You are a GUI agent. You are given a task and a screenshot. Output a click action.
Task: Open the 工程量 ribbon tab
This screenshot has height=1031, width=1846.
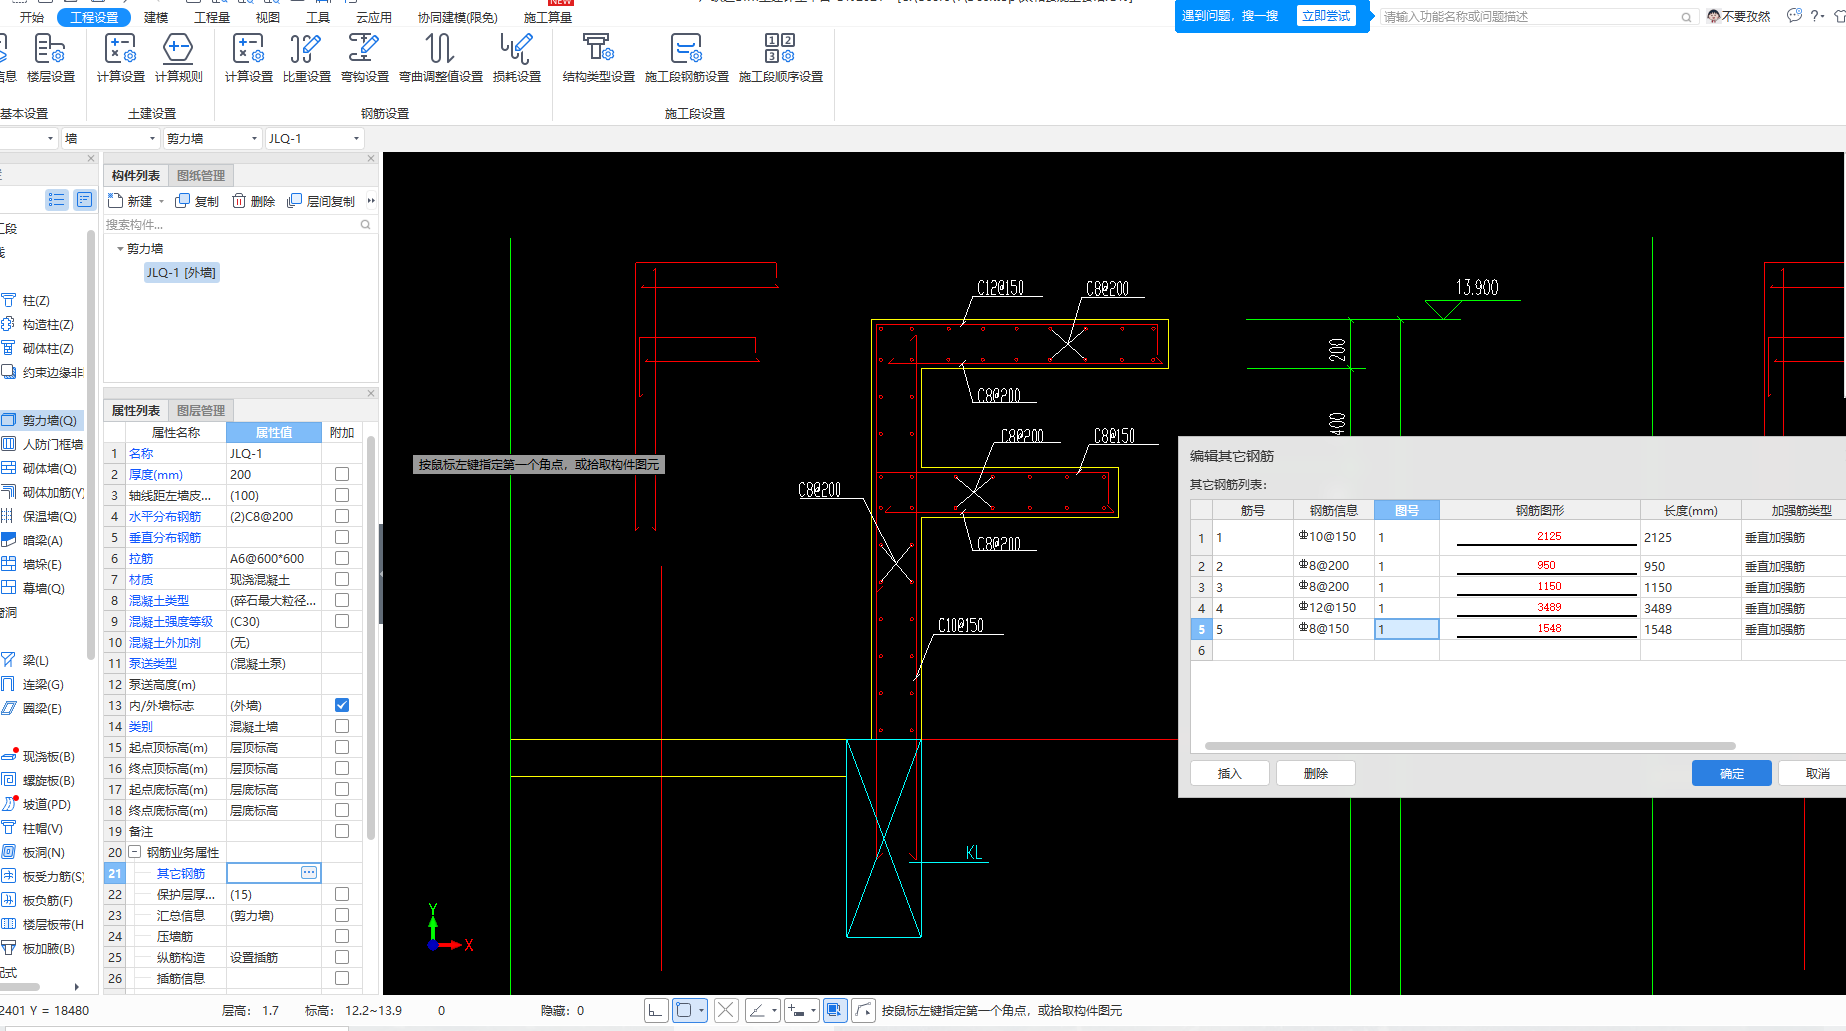pos(211,17)
